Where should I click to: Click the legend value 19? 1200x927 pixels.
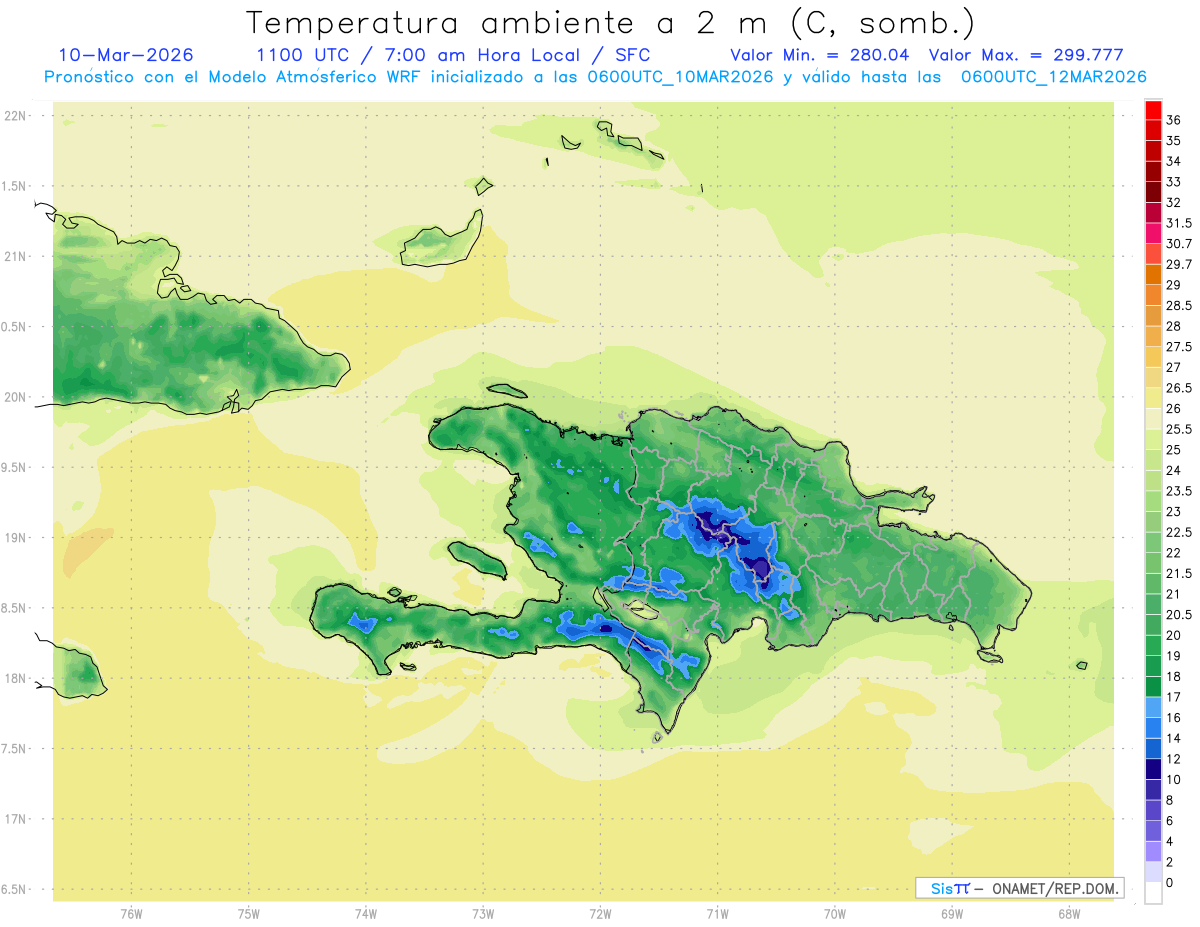pos(1174,655)
